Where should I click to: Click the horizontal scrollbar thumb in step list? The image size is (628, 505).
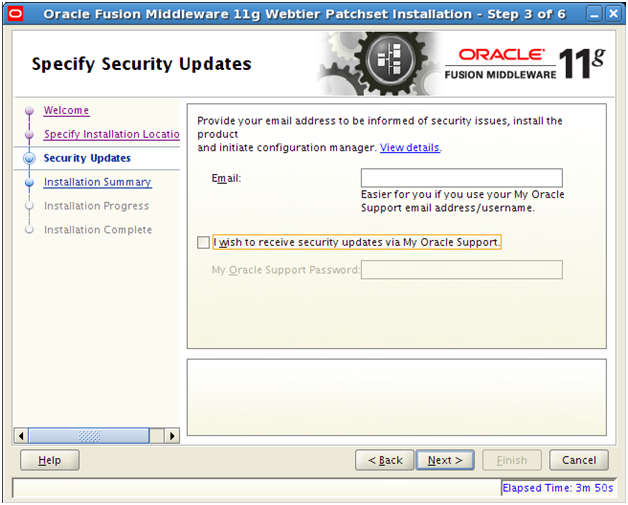[89, 436]
